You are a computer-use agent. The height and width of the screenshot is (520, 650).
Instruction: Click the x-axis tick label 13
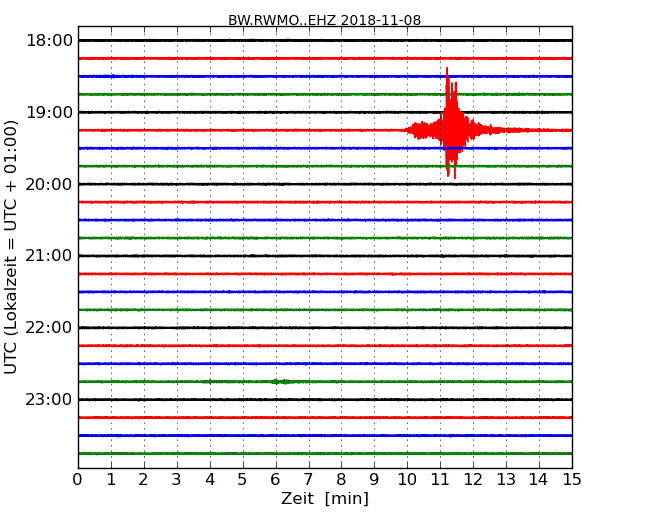506,479
